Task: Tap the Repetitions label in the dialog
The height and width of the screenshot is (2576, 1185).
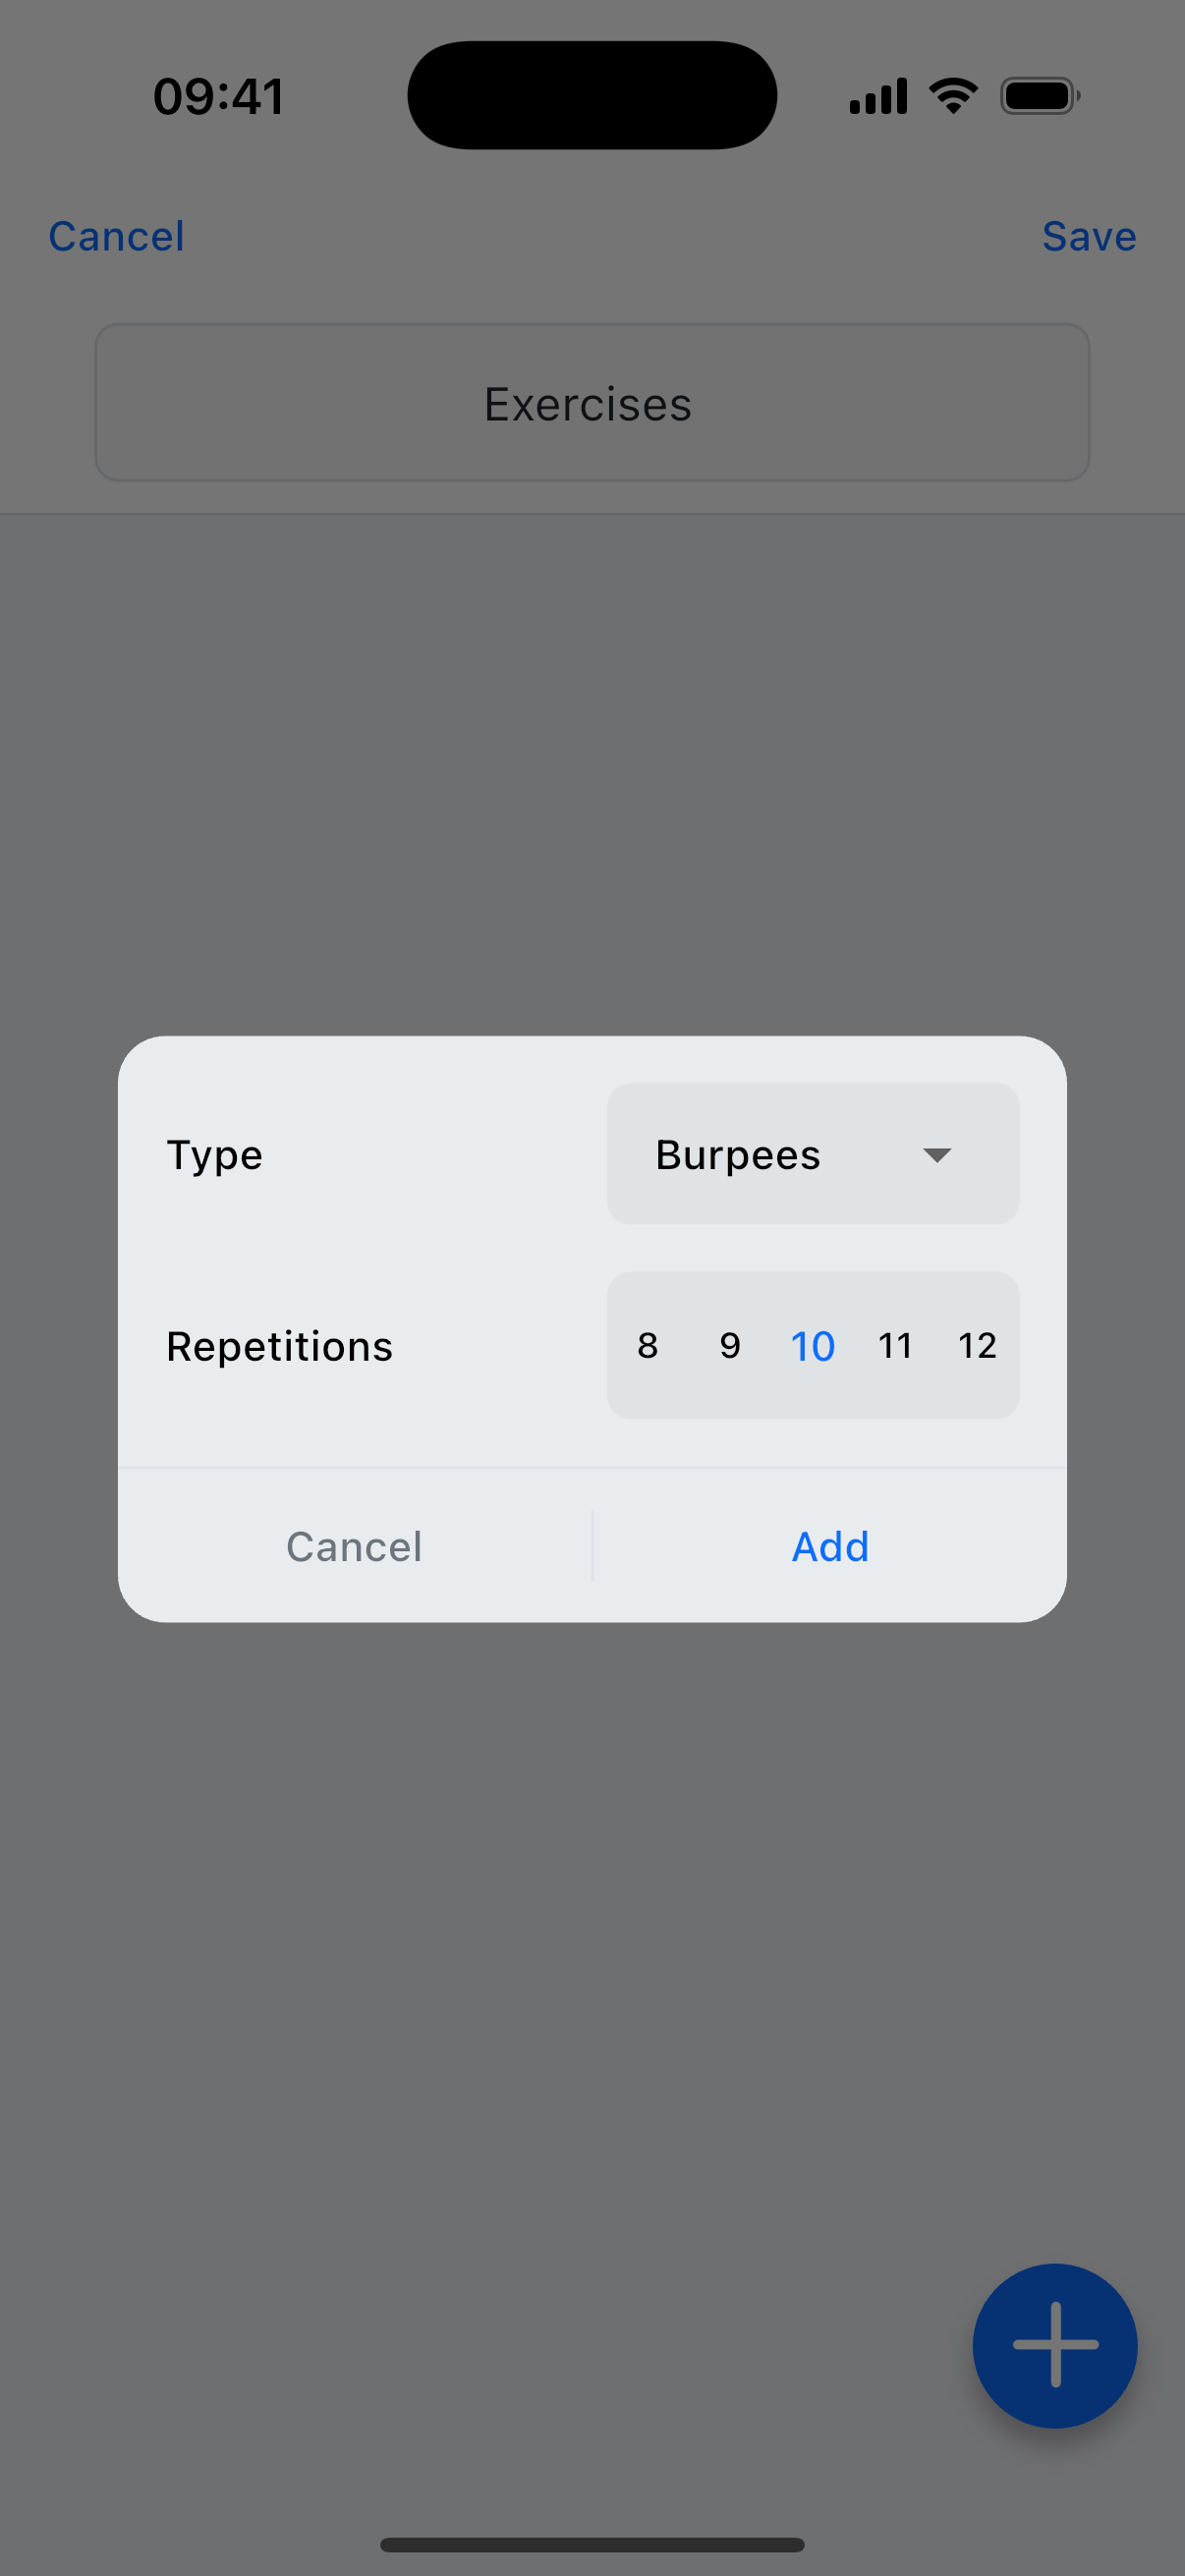Action: pyautogui.click(x=280, y=1345)
